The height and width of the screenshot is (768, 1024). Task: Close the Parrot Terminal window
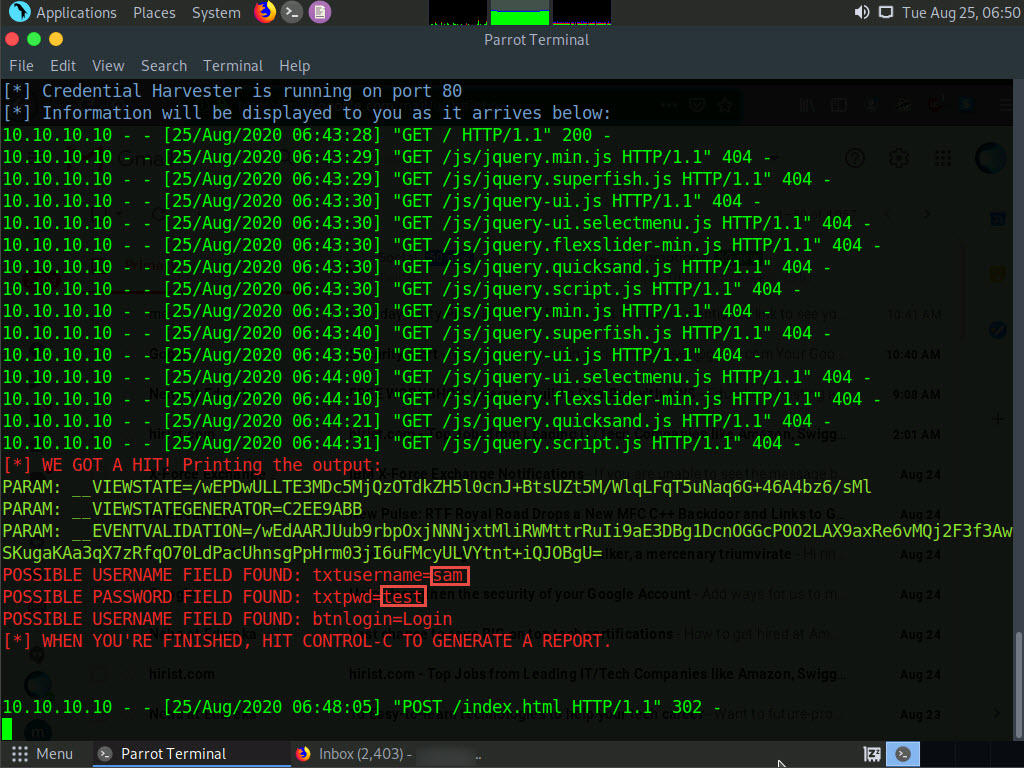click(12, 39)
